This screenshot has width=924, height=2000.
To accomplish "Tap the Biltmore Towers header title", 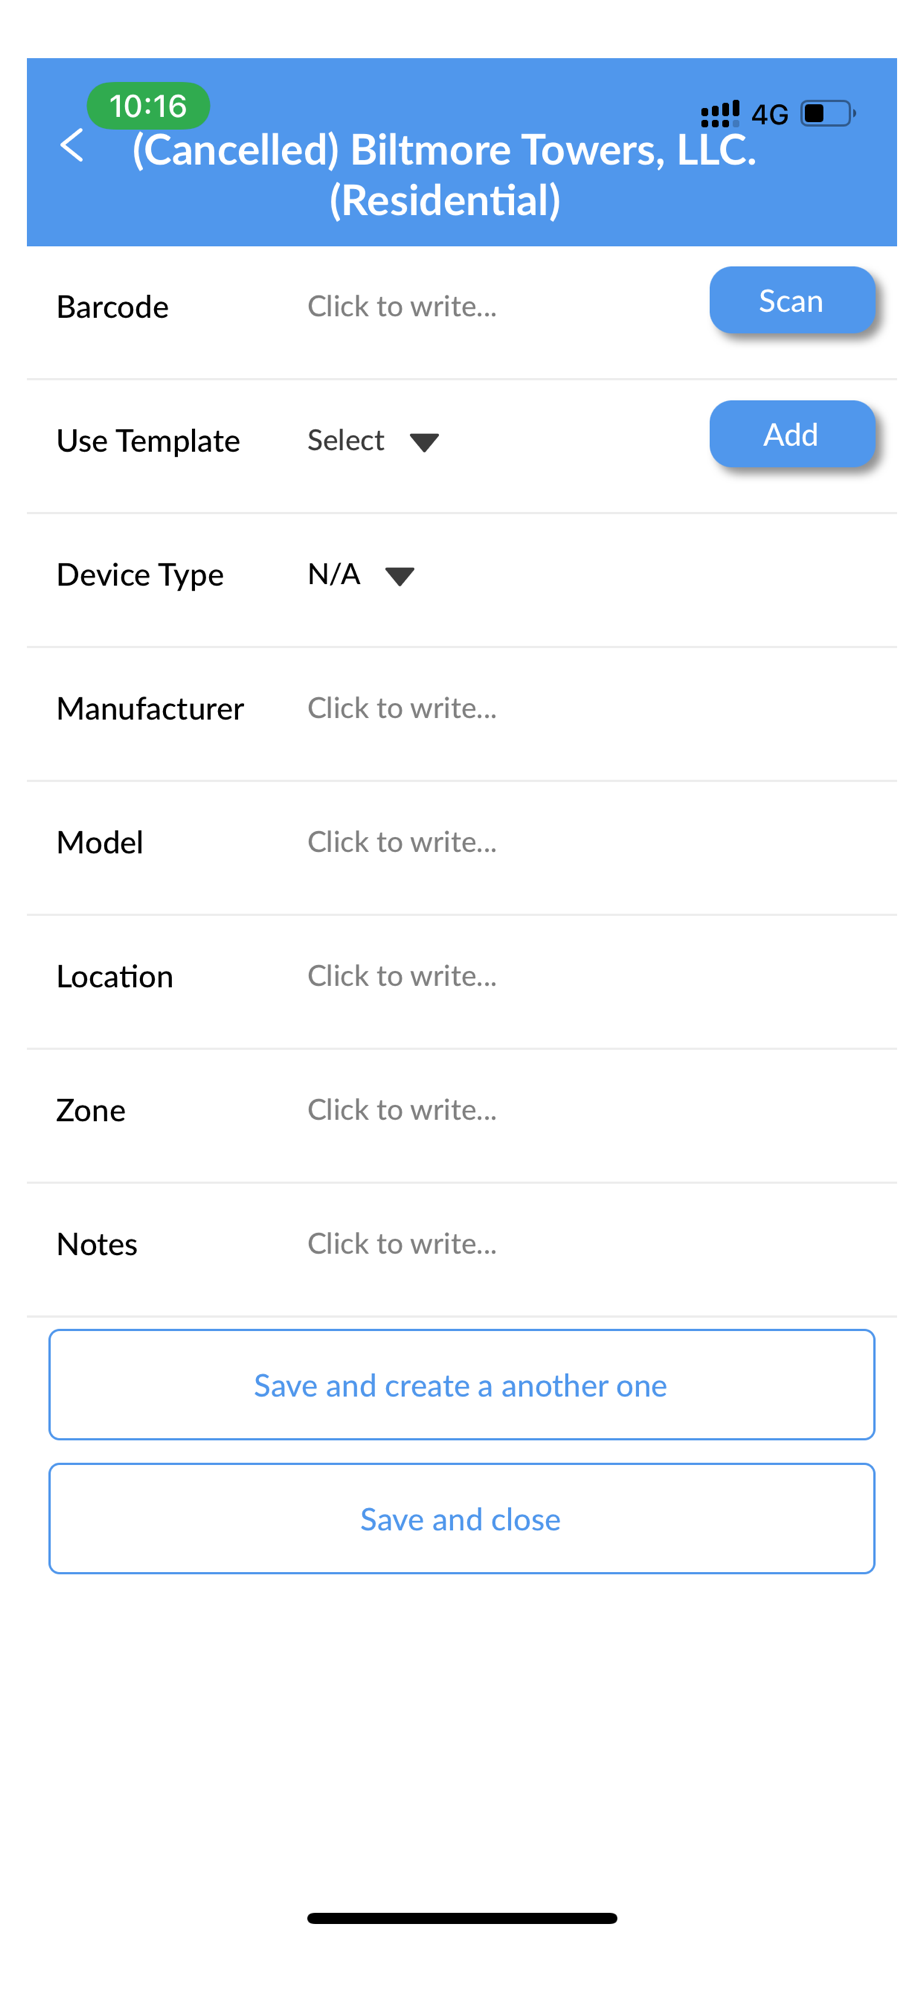I will click(445, 175).
